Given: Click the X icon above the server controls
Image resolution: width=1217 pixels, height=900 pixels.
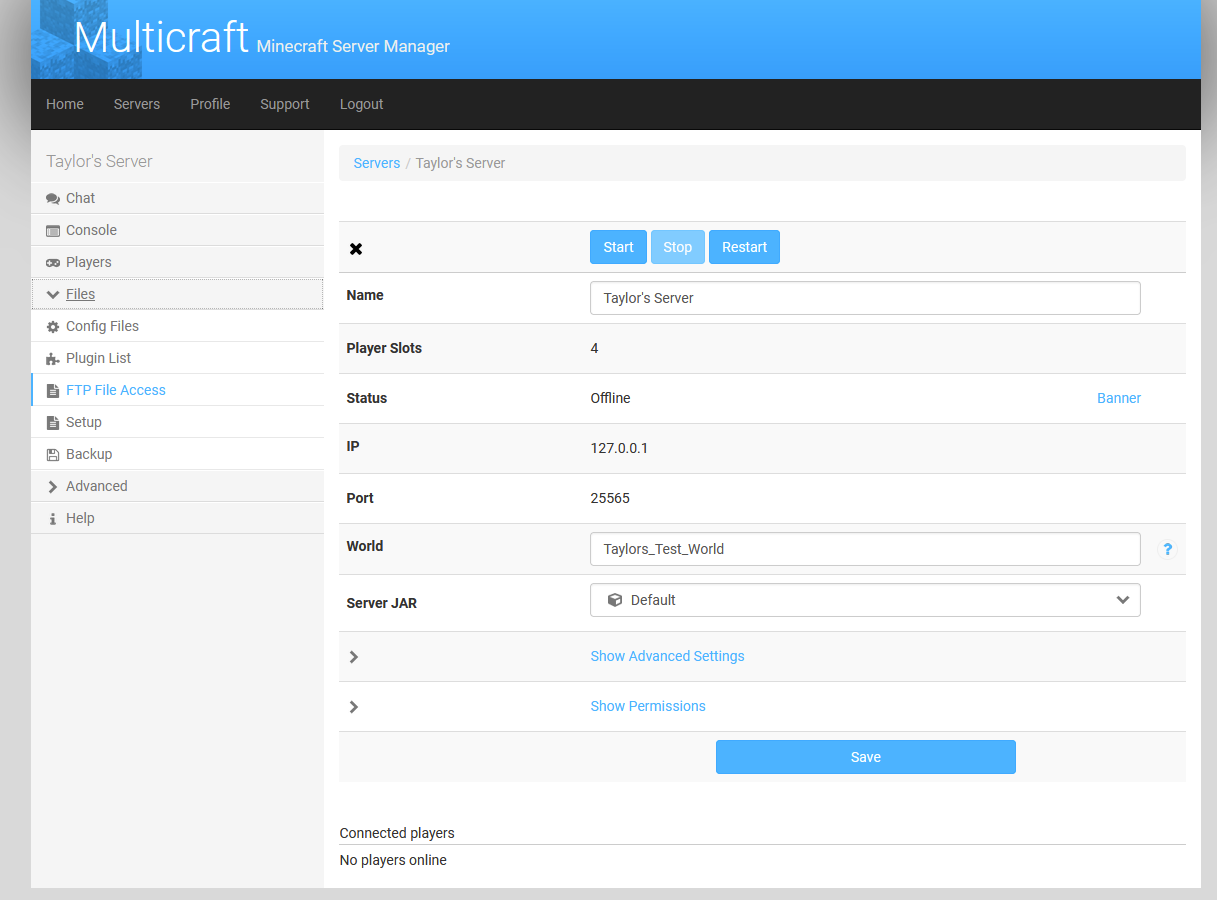Looking at the screenshot, I should point(356,248).
